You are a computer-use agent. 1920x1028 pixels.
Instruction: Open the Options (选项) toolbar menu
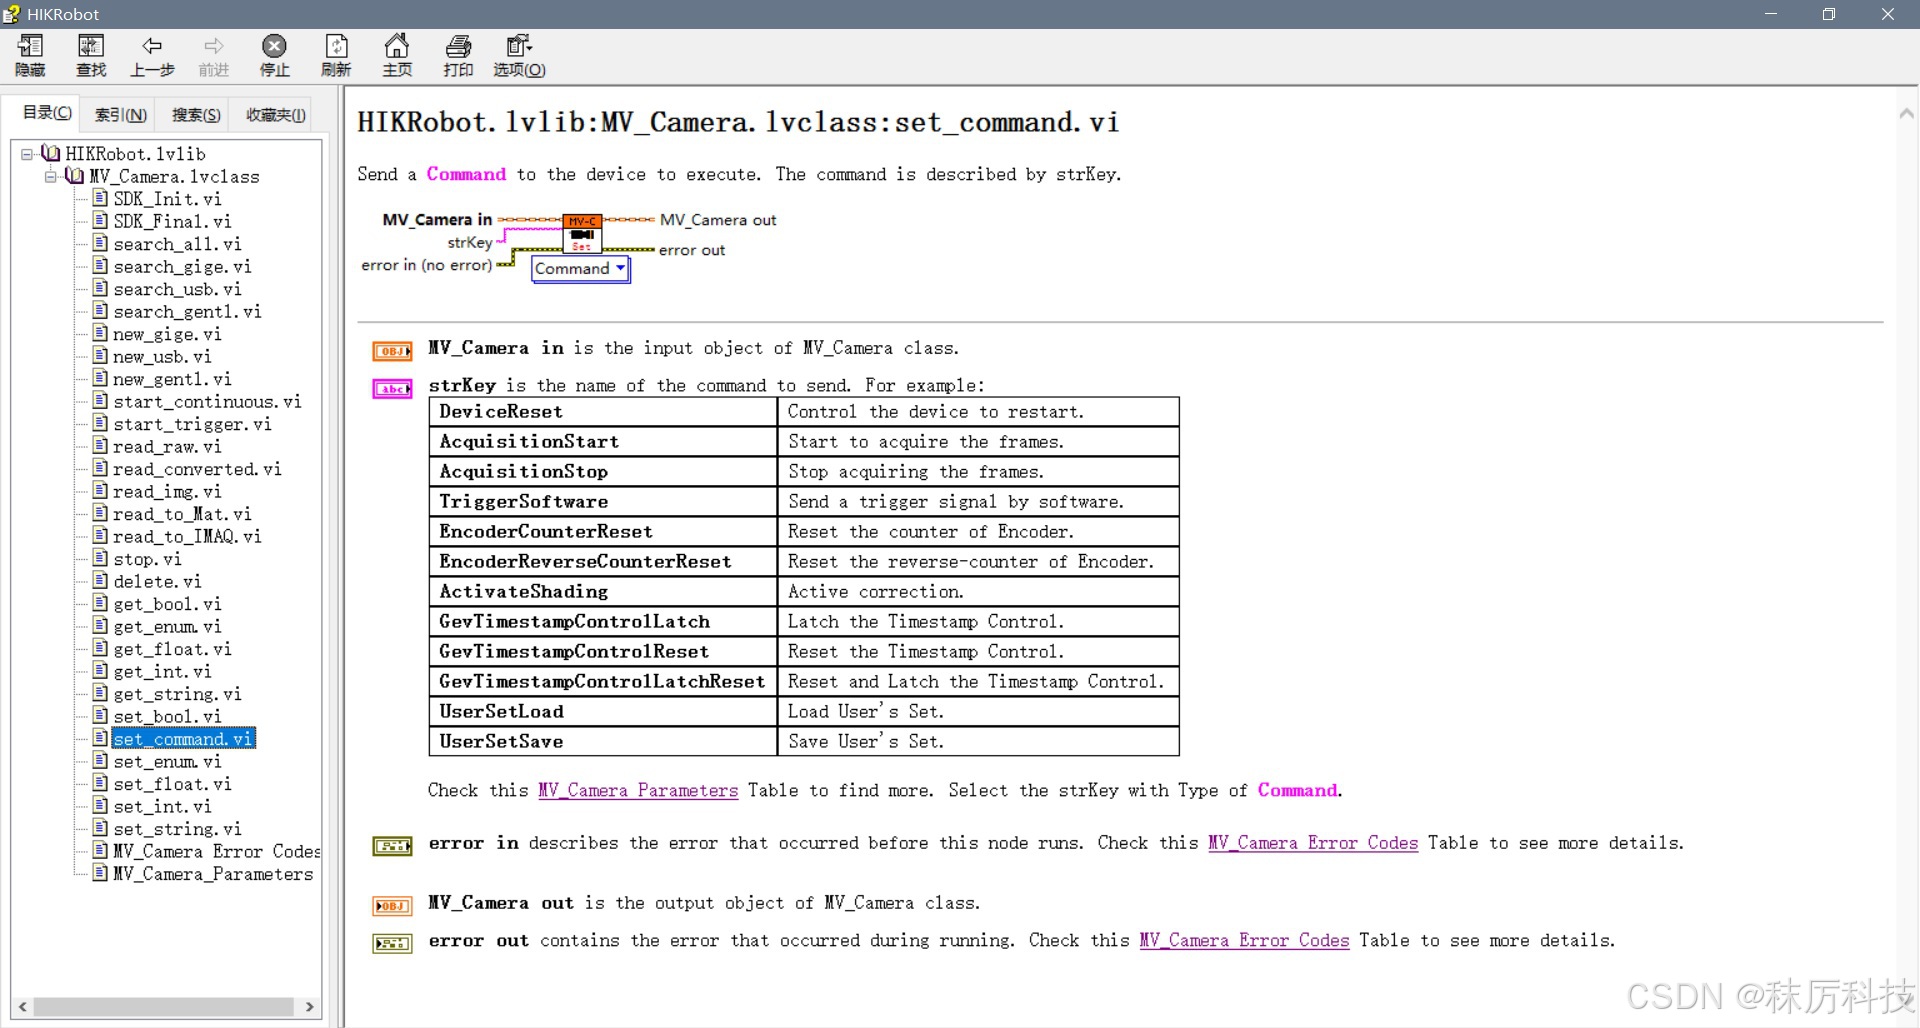519,56
